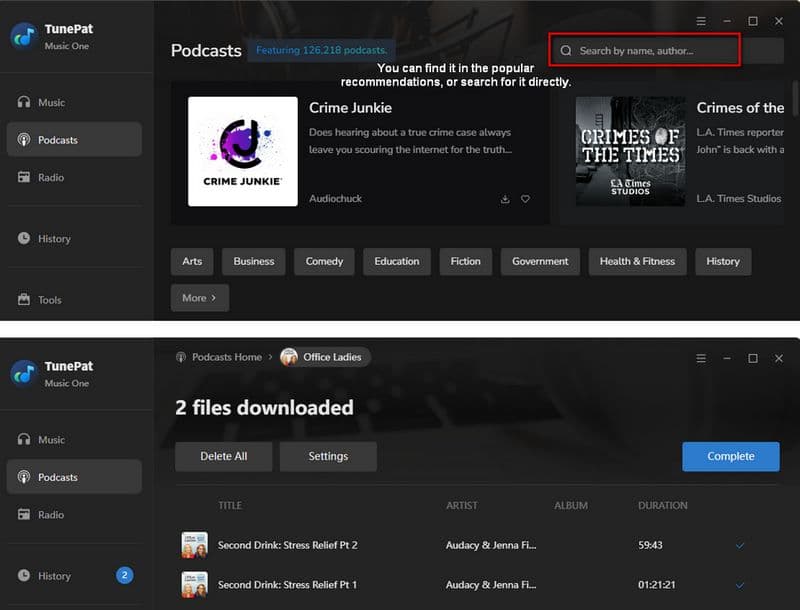The width and height of the screenshot is (800, 610).
Task: Click the TunePat logo in top window
Action: (23, 36)
